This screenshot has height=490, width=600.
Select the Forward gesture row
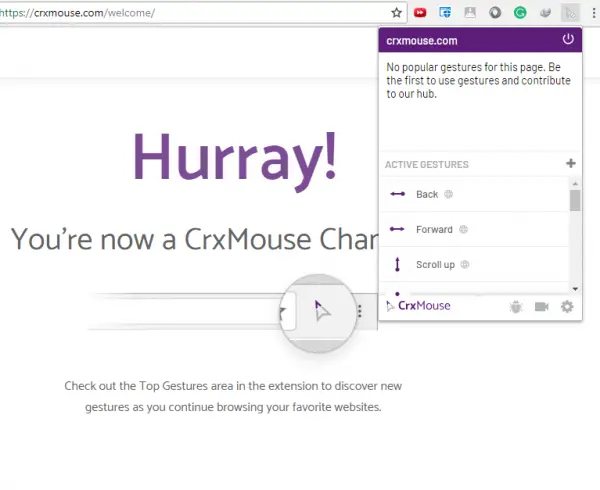474,230
